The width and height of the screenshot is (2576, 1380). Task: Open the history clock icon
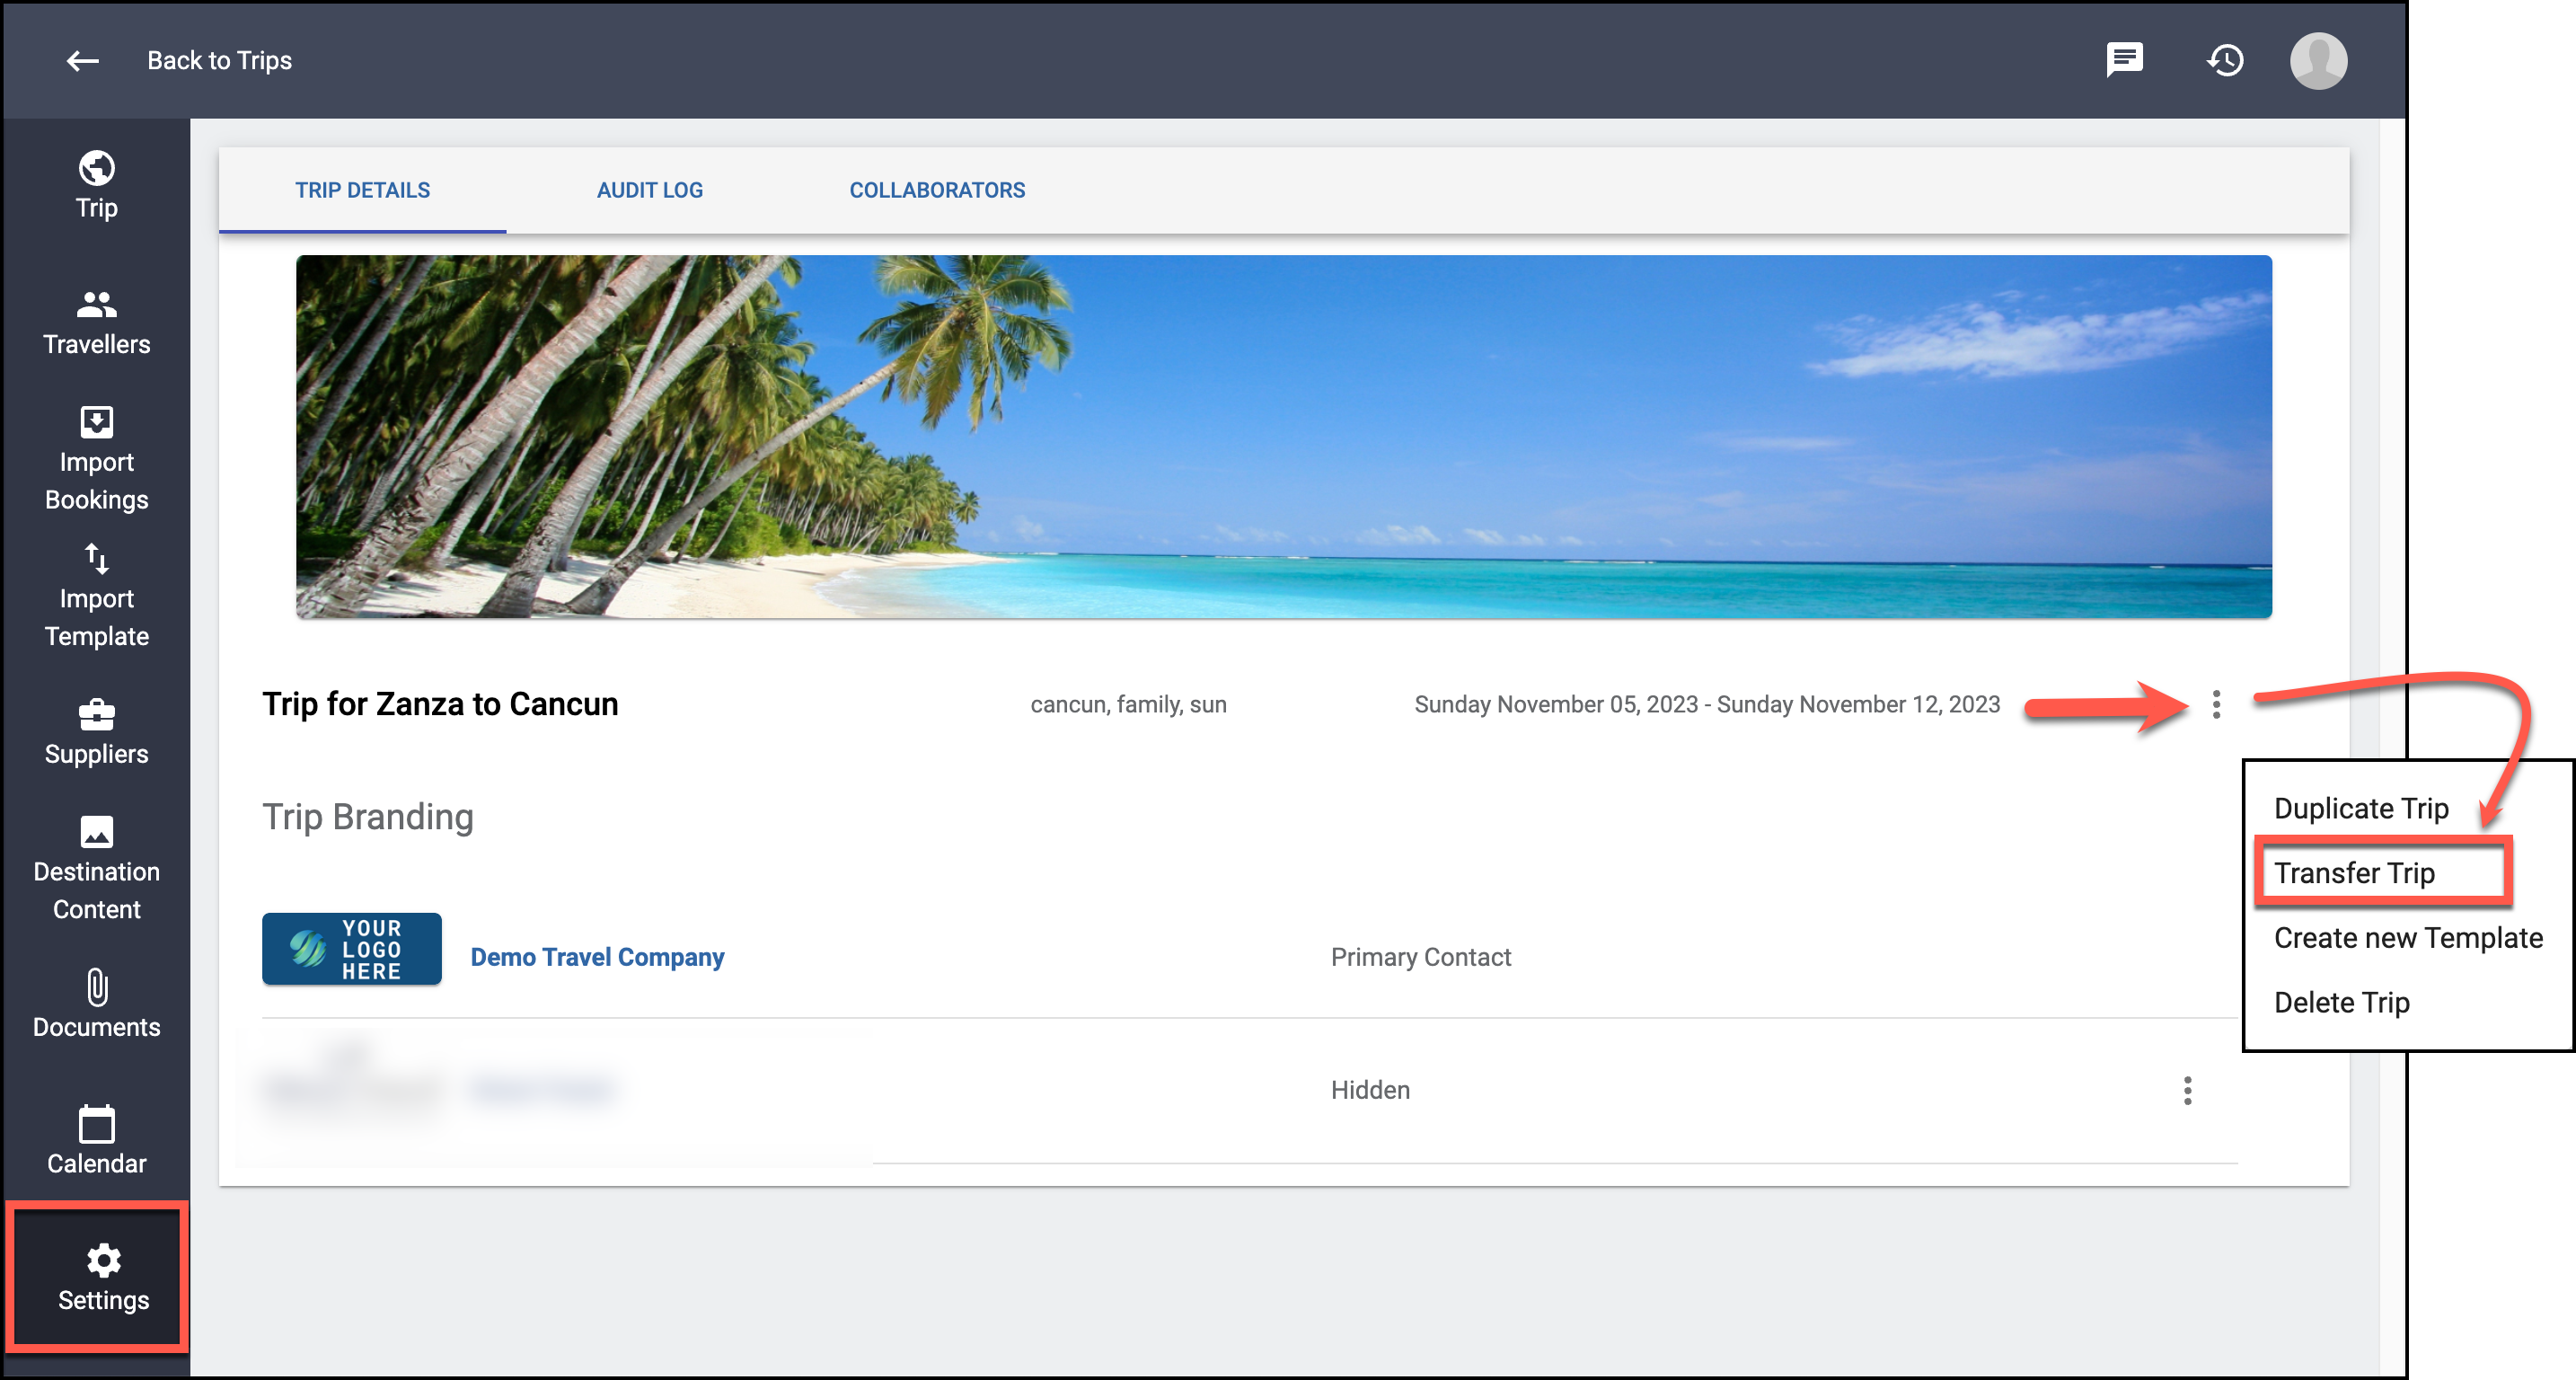(x=2225, y=60)
